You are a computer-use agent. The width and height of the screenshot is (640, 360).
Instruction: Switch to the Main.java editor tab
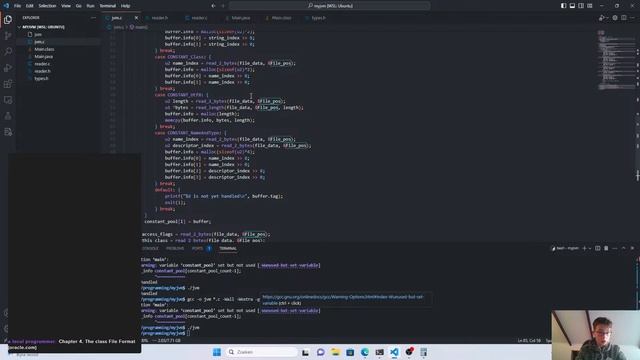click(x=241, y=18)
